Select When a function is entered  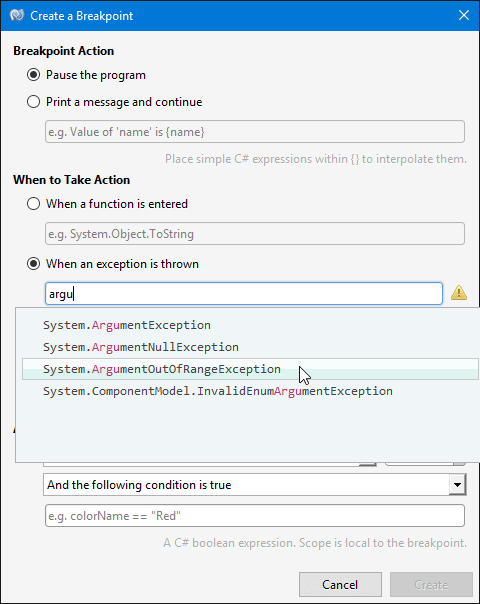tap(34, 203)
